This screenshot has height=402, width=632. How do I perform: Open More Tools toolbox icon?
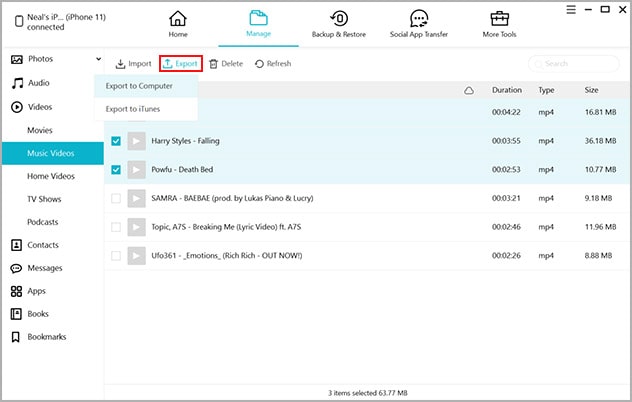click(x=499, y=19)
